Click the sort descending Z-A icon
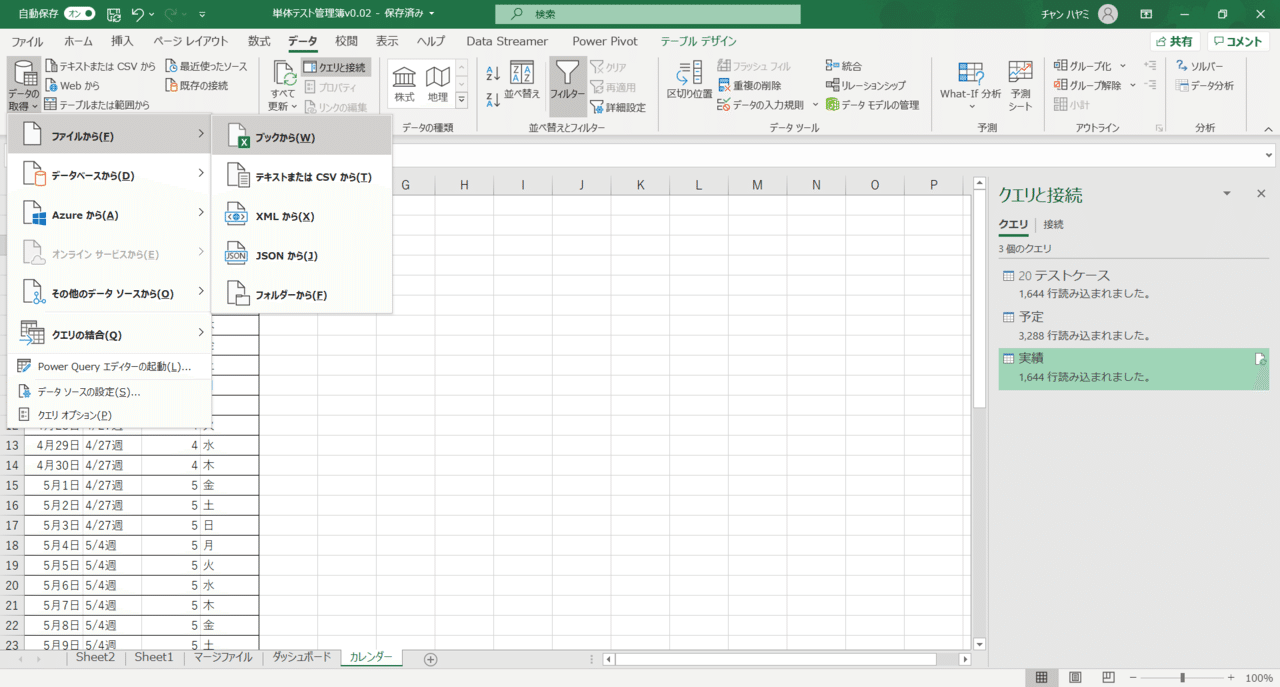Screen dimensions: 1280x687 click(493, 99)
